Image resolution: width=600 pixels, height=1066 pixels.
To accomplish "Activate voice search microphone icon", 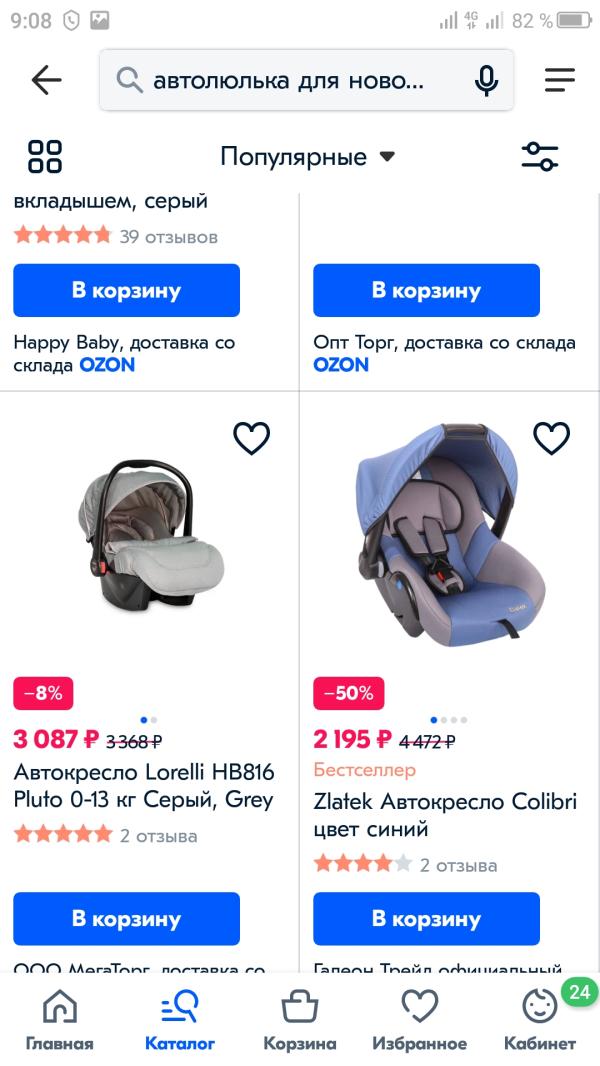I will point(486,81).
